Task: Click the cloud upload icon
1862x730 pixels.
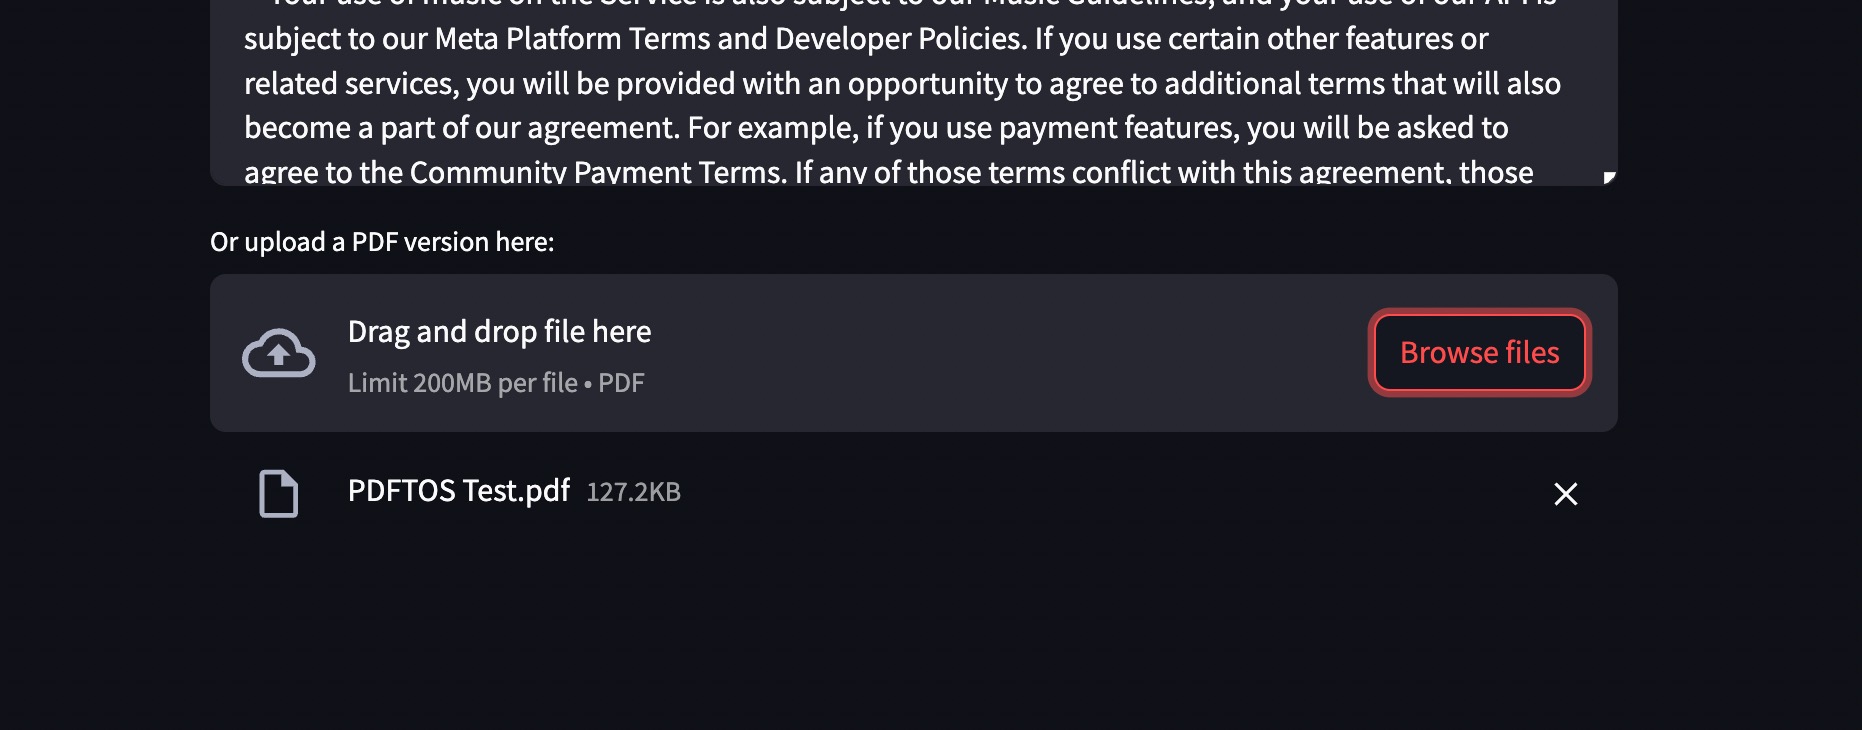Action: (279, 353)
